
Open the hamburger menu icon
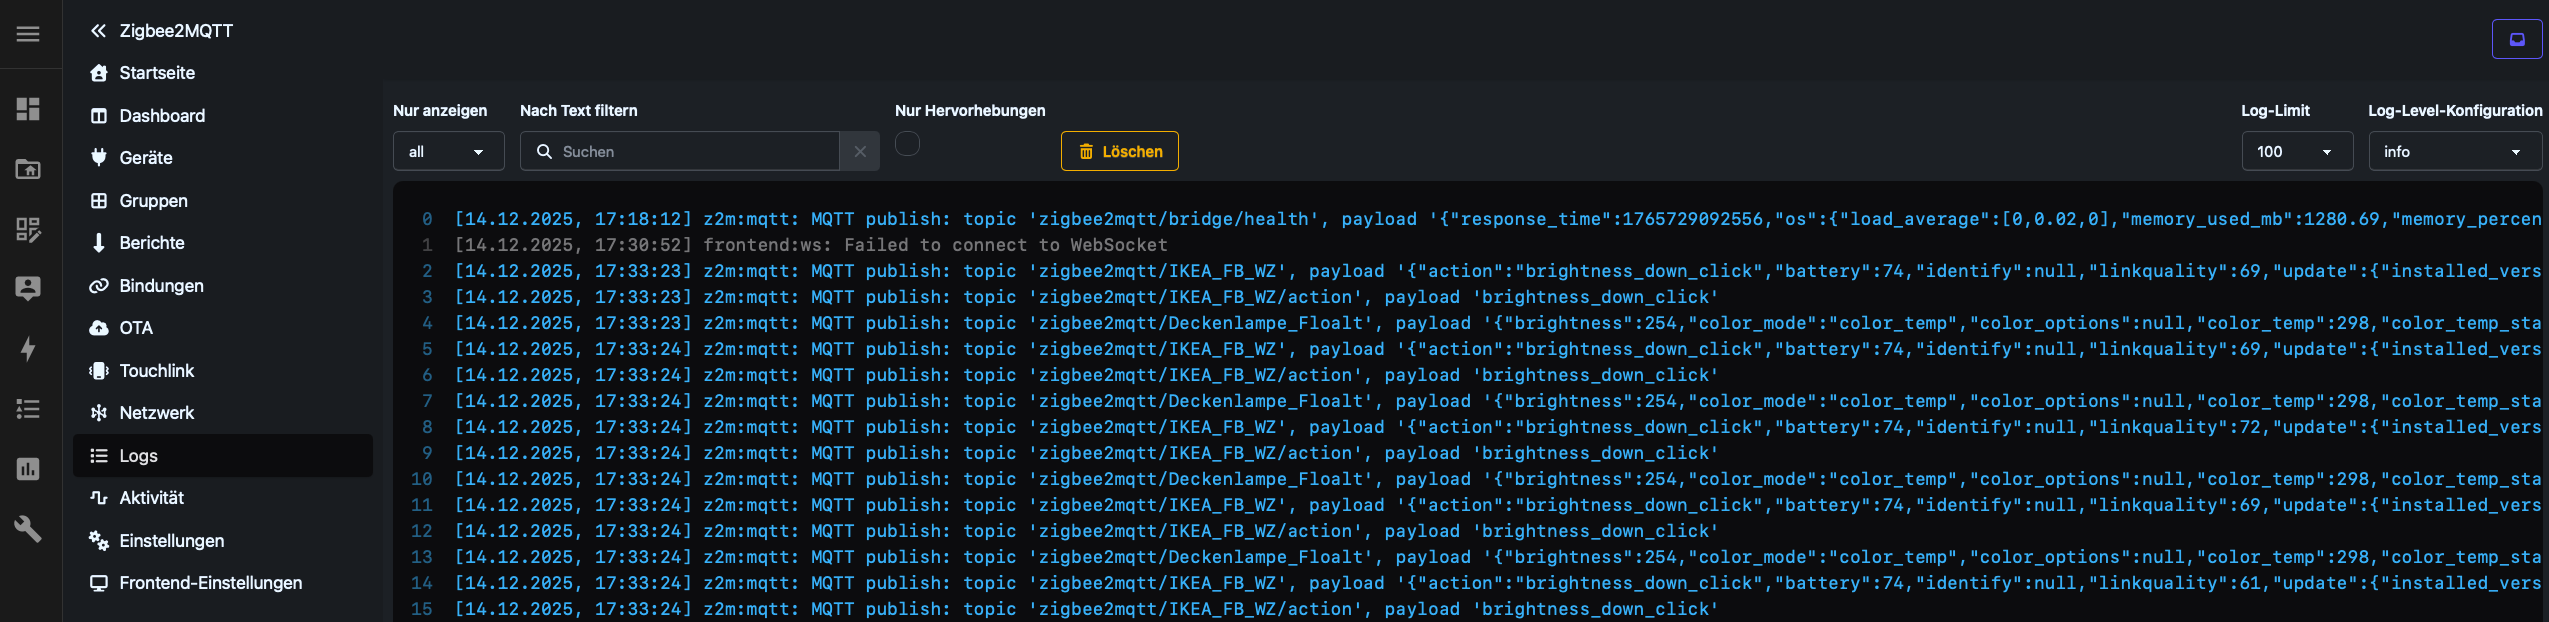click(28, 34)
